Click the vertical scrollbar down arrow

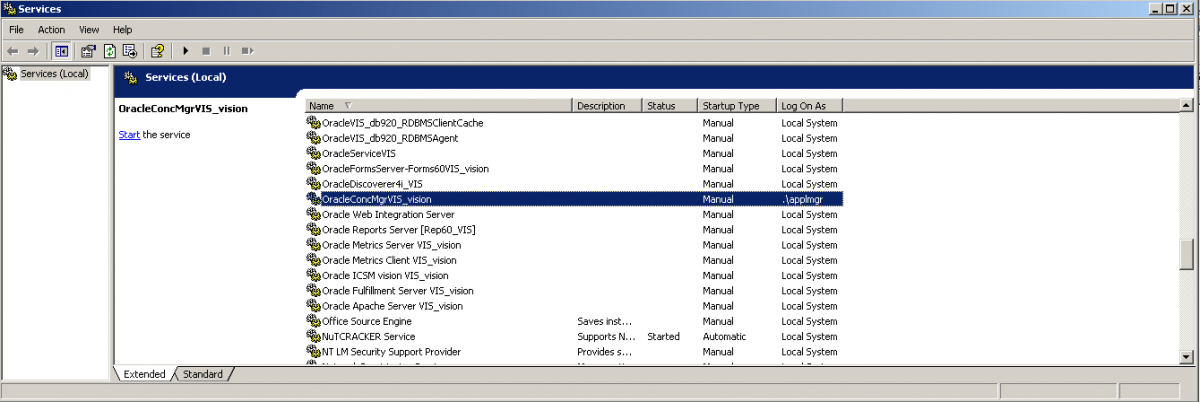click(1187, 356)
